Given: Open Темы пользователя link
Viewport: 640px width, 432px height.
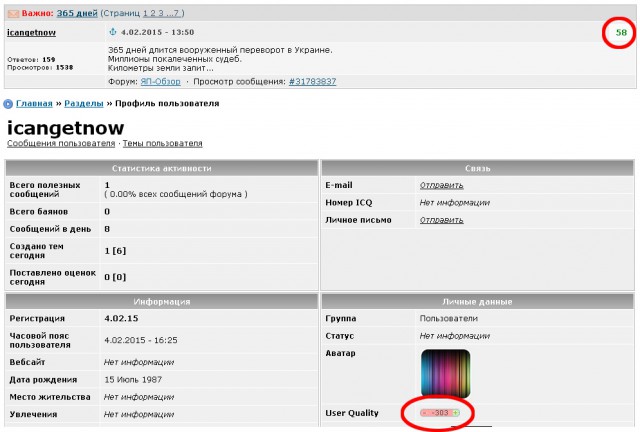Looking at the screenshot, I should point(162,143).
